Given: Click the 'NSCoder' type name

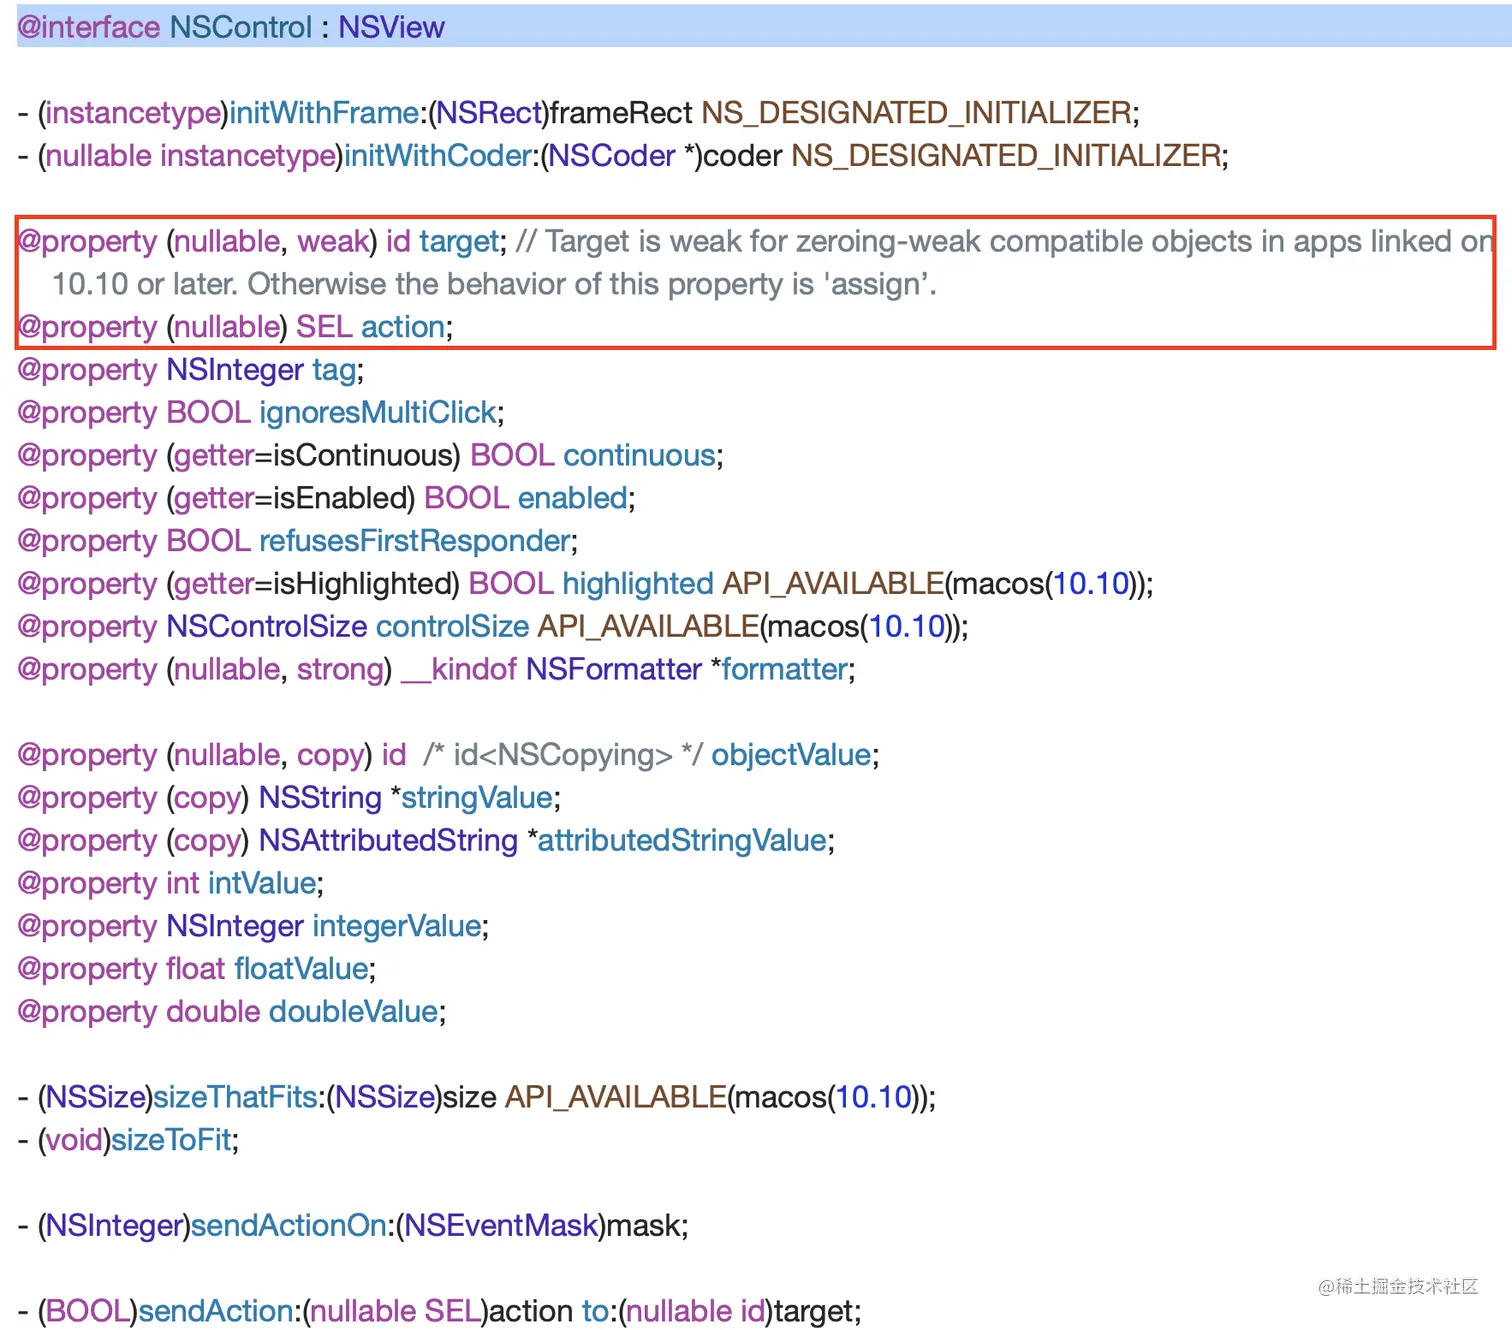Looking at the screenshot, I should [612, 156].
